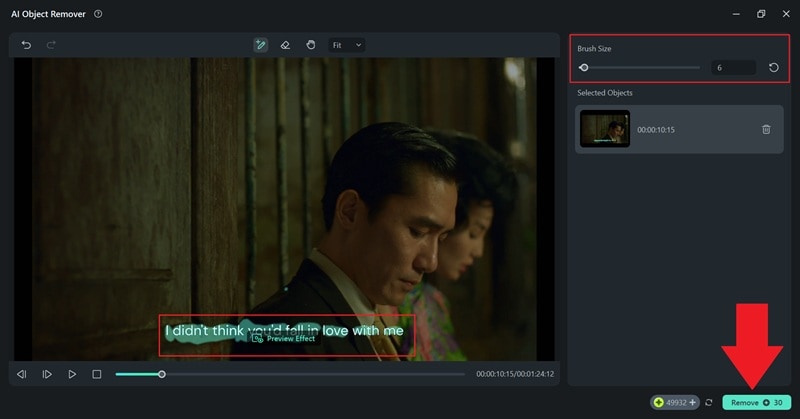Play the video preview

(x=72, y=374)
